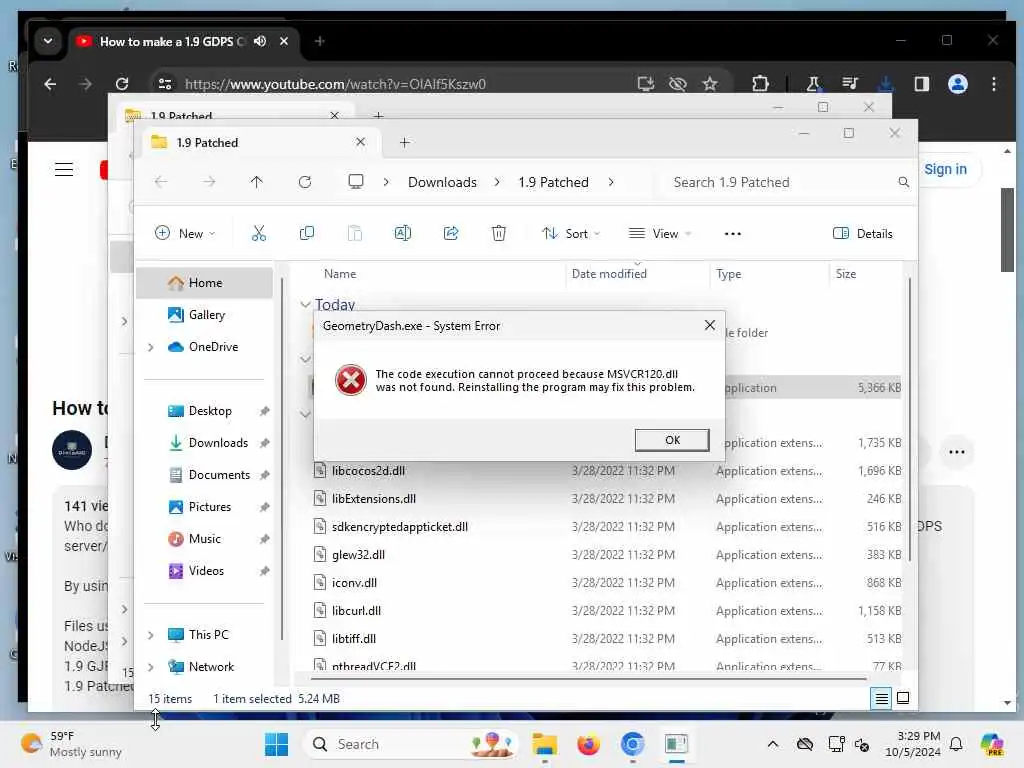The width and height of the screenshot is (1024, 768).
Task: Expand the This PC tree node
Action: pos(151,635)
